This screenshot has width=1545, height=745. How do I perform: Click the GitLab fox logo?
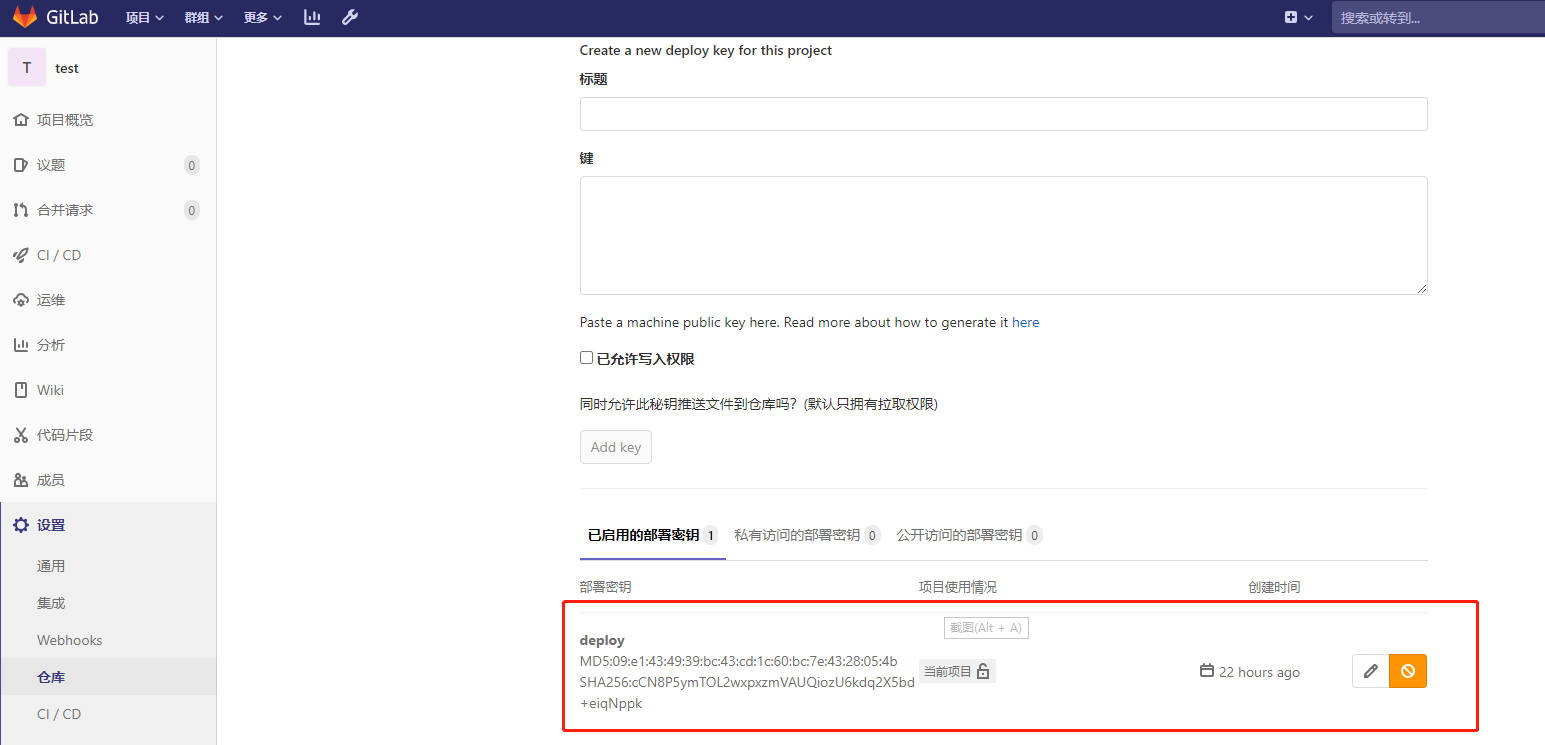[x=25, y=17]
